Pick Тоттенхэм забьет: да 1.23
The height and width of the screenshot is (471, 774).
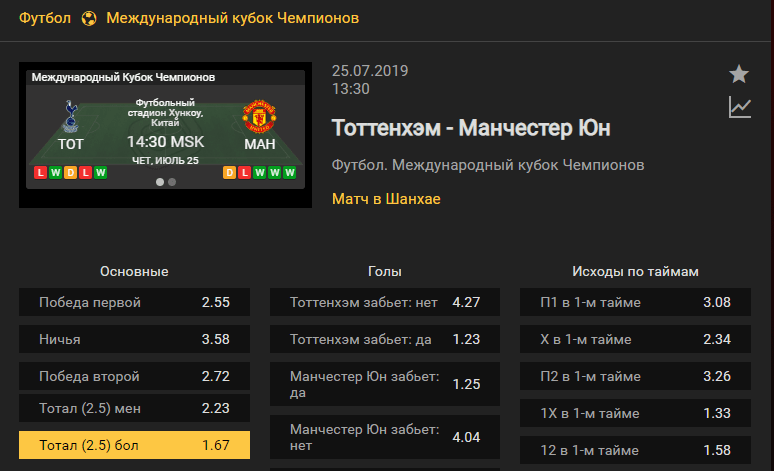coord(385,339)
